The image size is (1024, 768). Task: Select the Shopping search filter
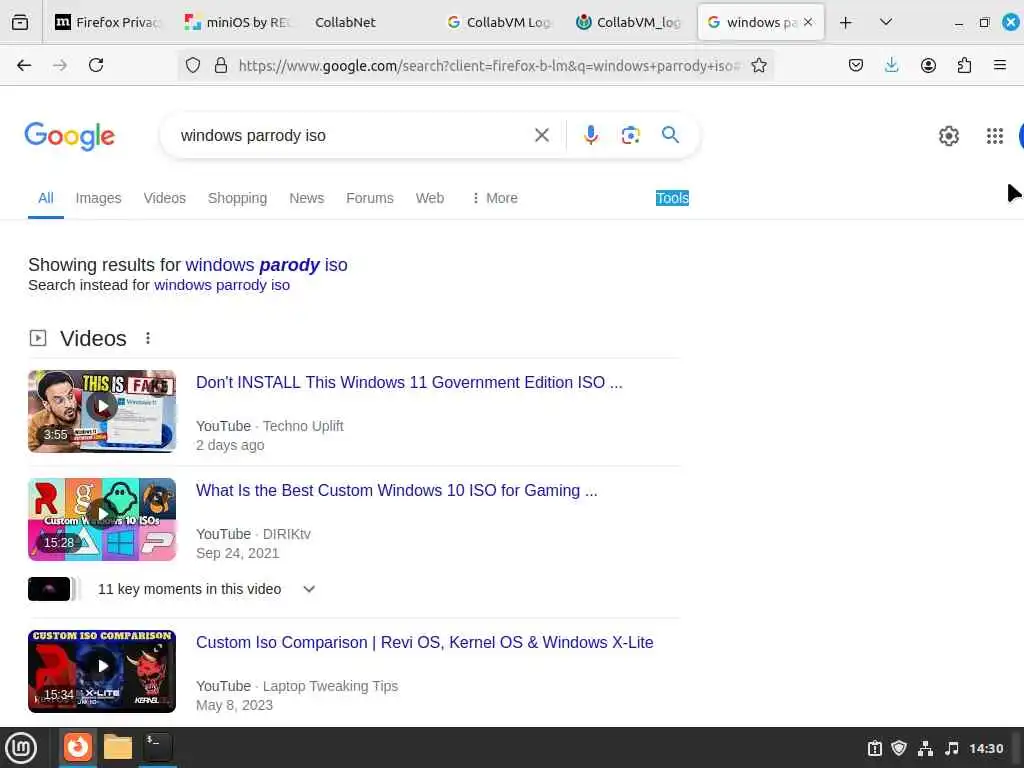point(237,198)
